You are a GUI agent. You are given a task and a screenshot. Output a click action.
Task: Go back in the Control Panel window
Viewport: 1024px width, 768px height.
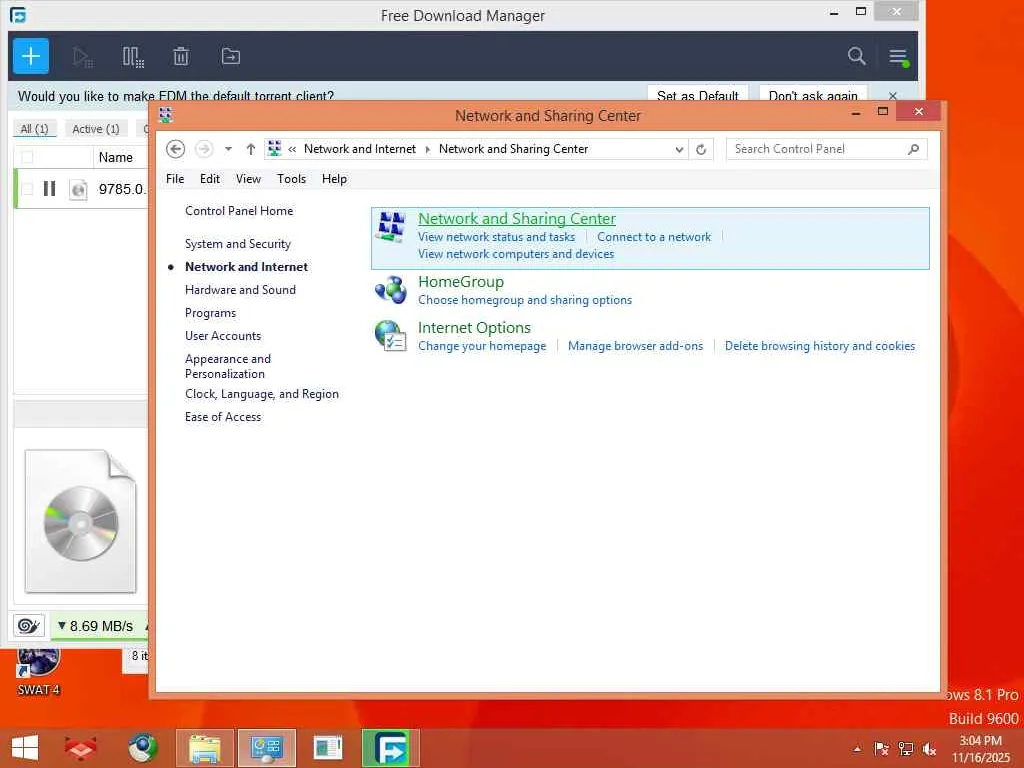pos(175,149)
